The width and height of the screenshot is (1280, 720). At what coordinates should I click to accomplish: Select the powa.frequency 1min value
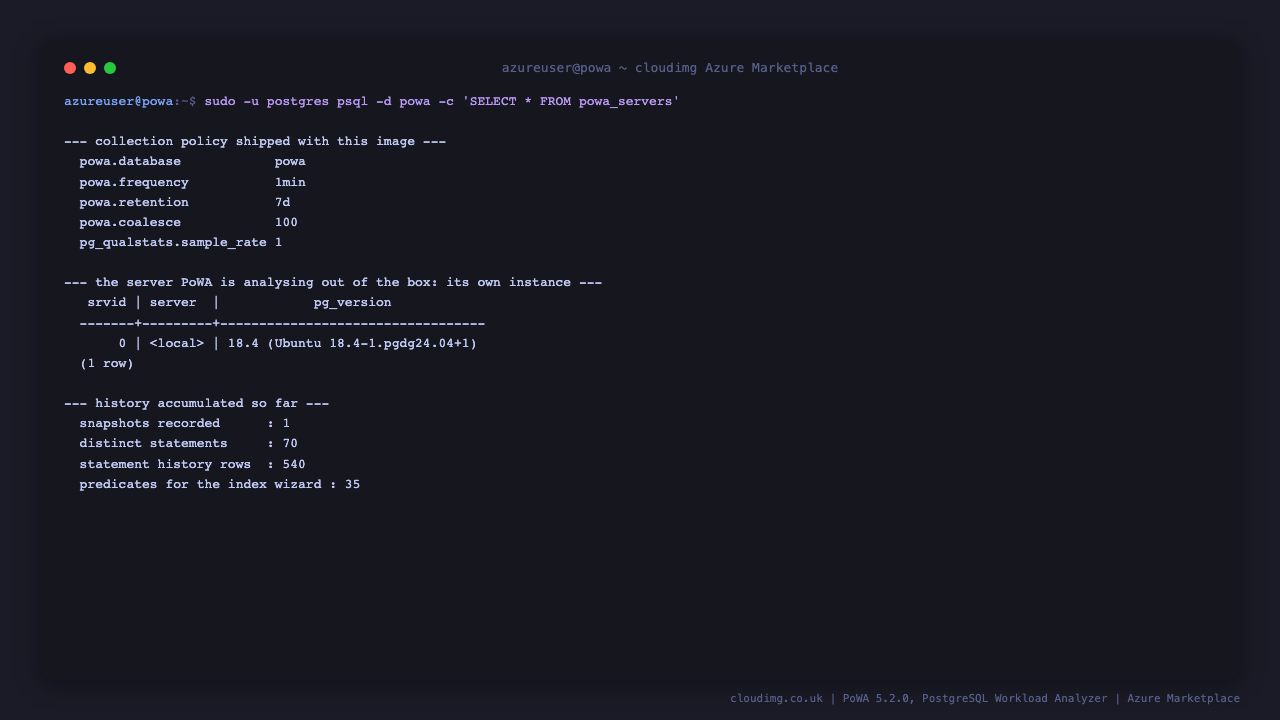pyautogui.click(x=290, y=182)
